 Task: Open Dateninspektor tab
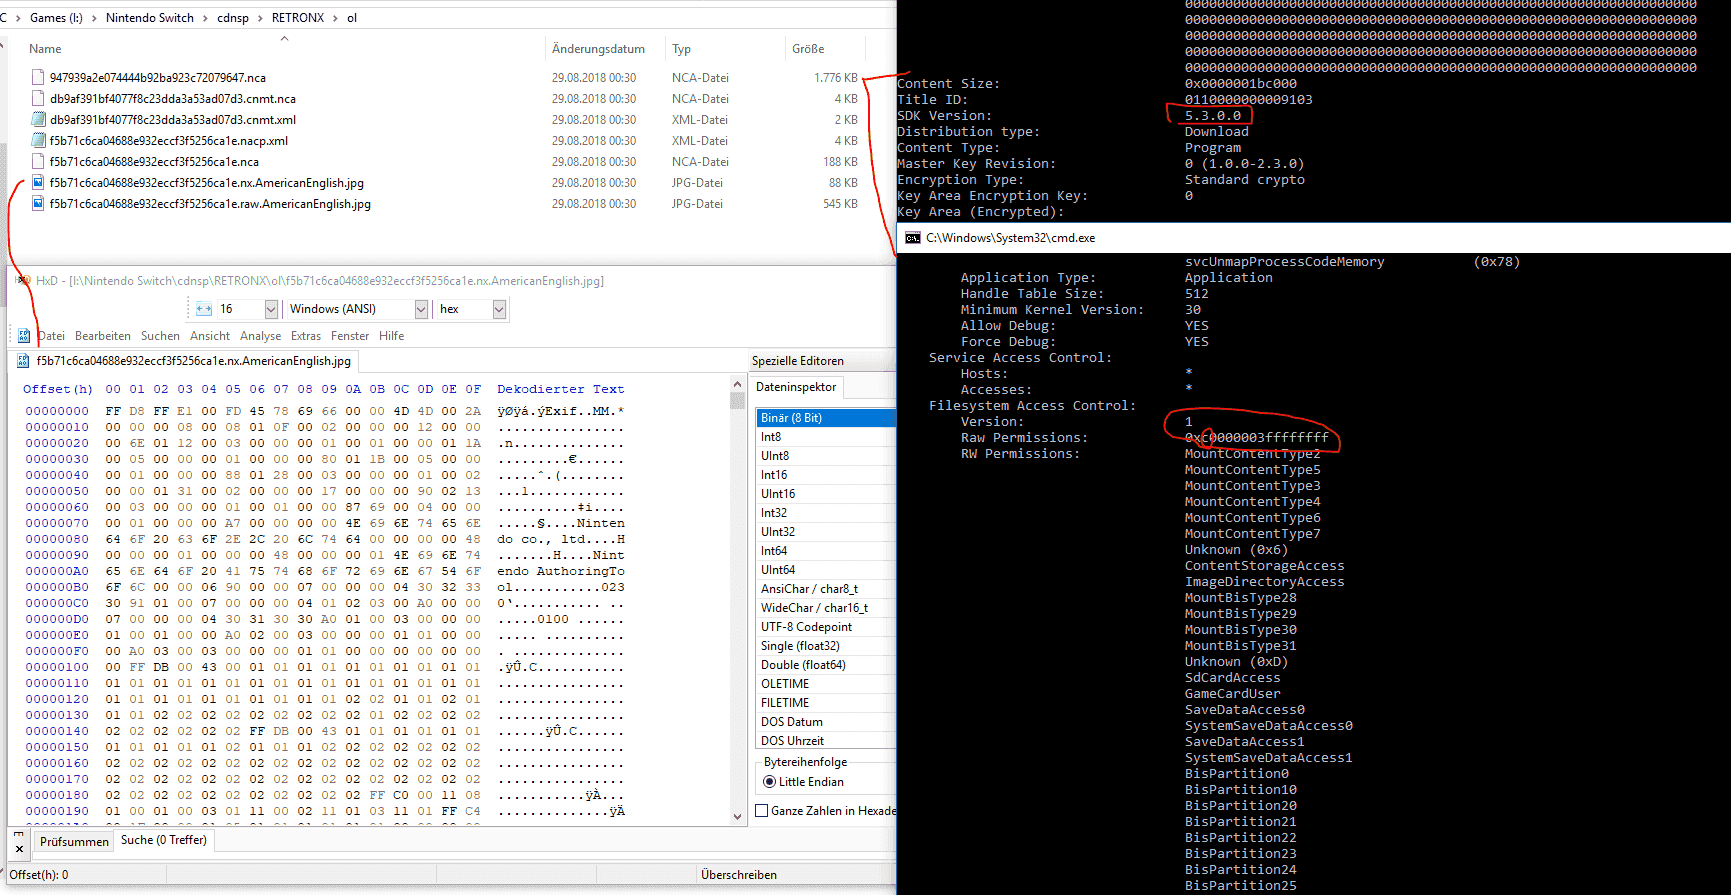point(796,387)
